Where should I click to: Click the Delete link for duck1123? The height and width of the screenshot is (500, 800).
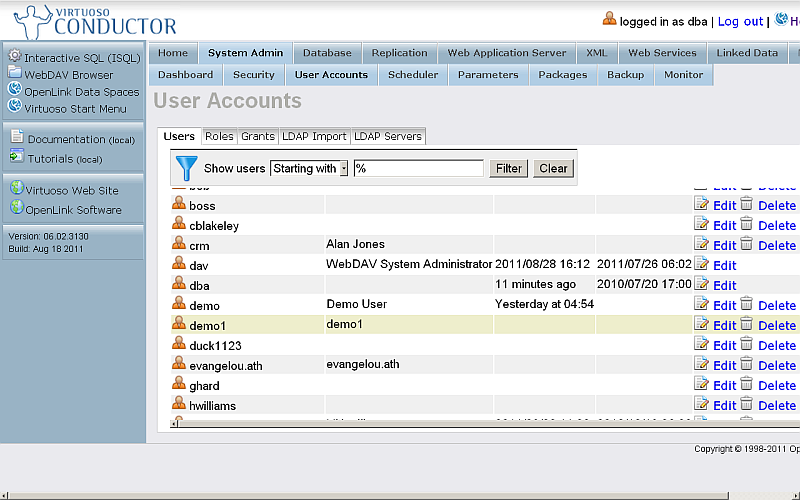777,346
